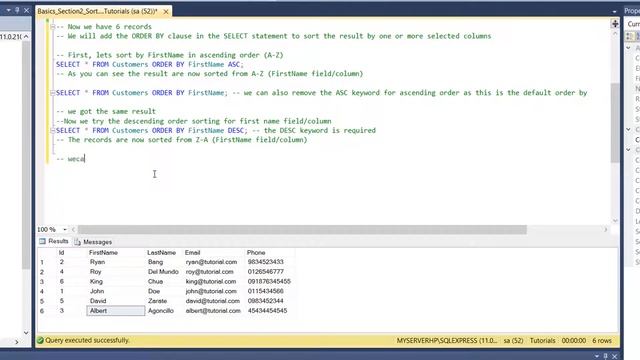The width and height of the screenshot is (640, 360).
Task: Click the horizontal scrollbar left arrow
Action: [73, 230]
